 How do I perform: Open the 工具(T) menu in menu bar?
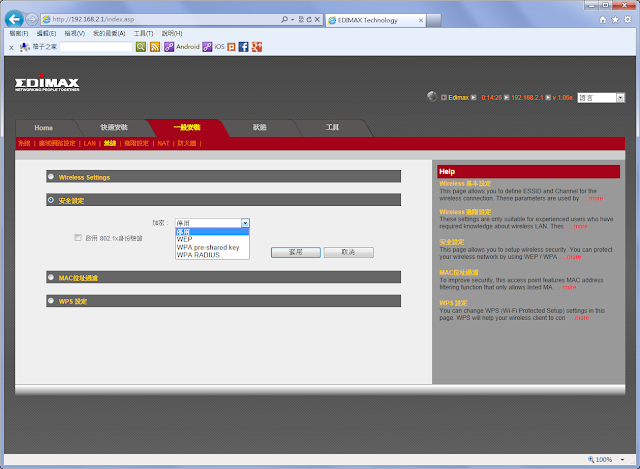click(x=143, y=33)
